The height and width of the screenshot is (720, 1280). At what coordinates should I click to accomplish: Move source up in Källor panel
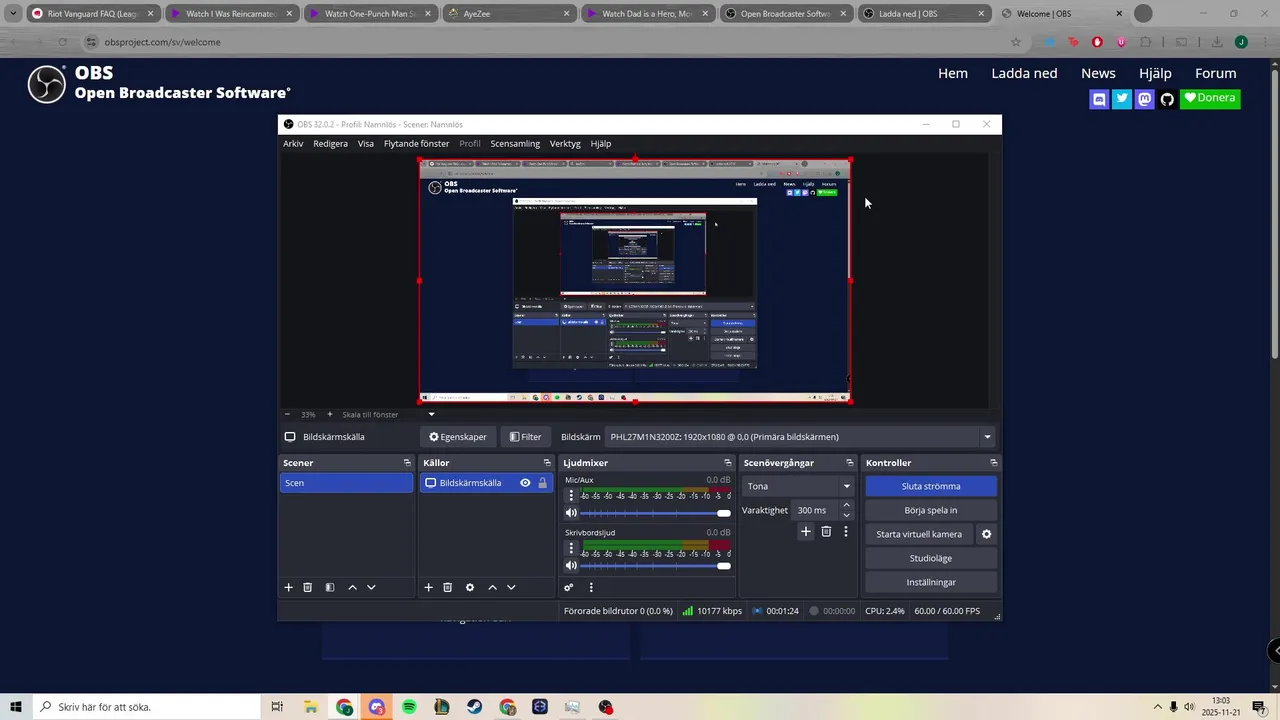[492, 587]
